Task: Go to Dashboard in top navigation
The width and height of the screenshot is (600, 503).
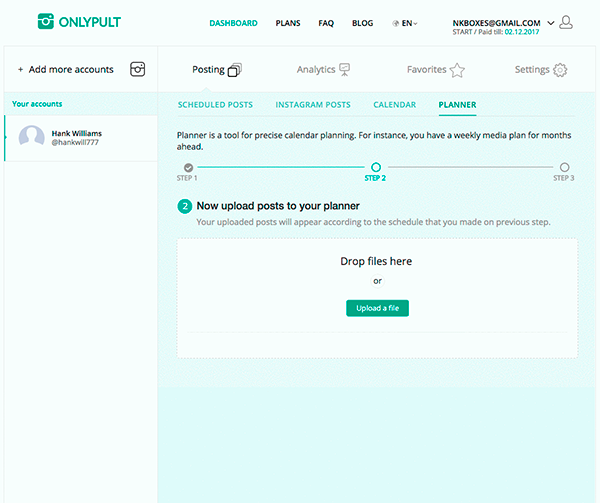Action: pyautogui.click(x=233, y=23)
